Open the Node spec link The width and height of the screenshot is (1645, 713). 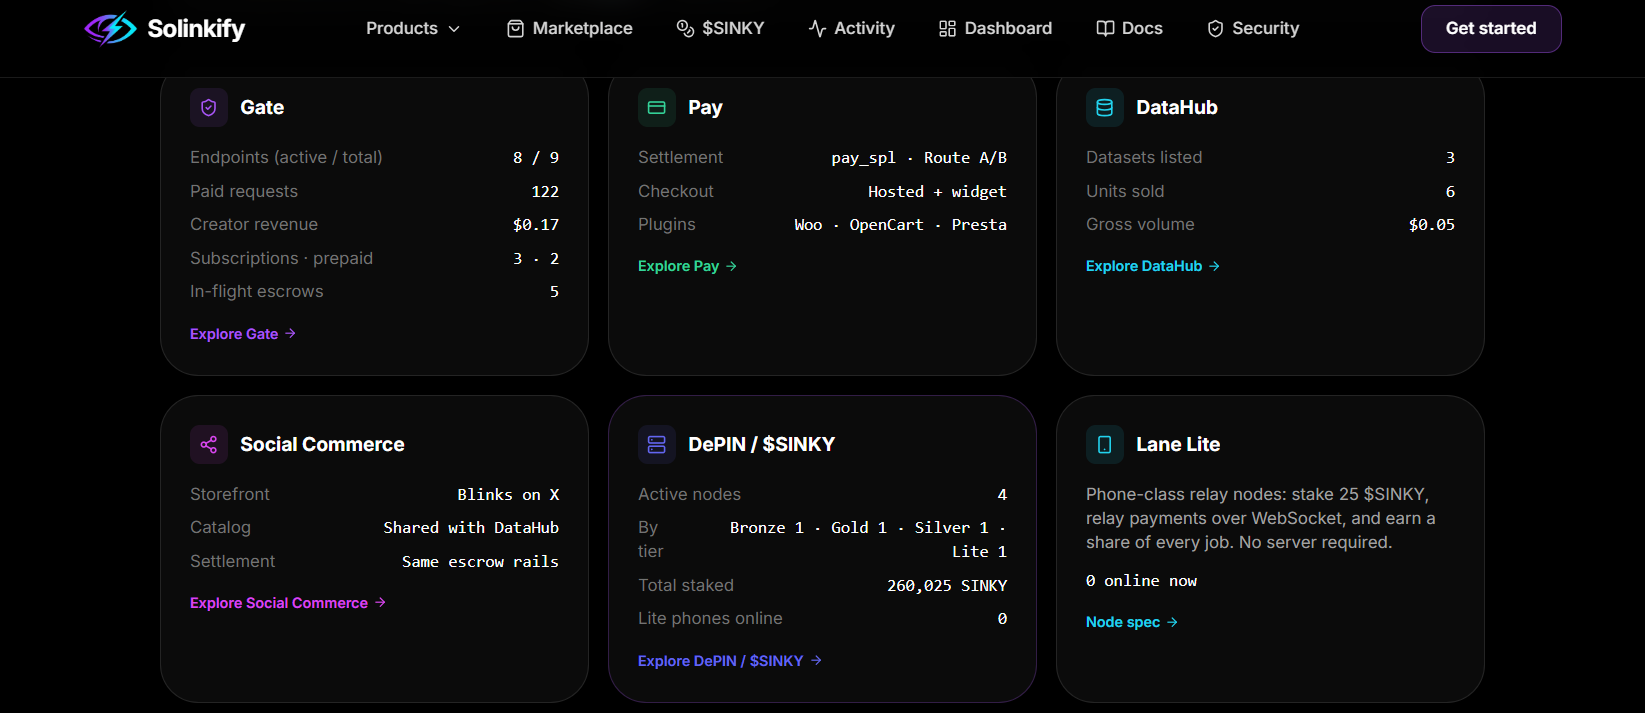pos(1132,622)
